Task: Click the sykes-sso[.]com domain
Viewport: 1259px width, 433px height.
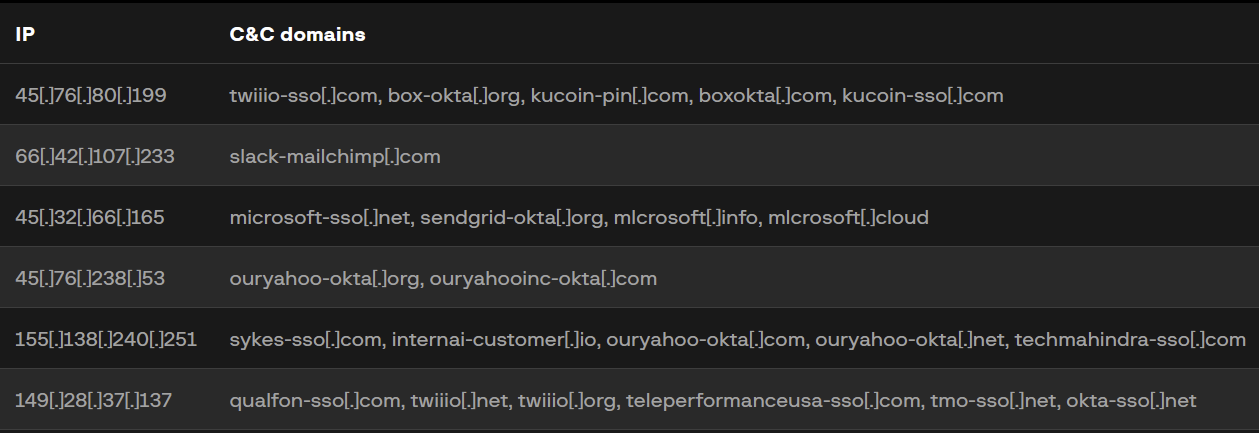Action: click(x=306, y=340)
